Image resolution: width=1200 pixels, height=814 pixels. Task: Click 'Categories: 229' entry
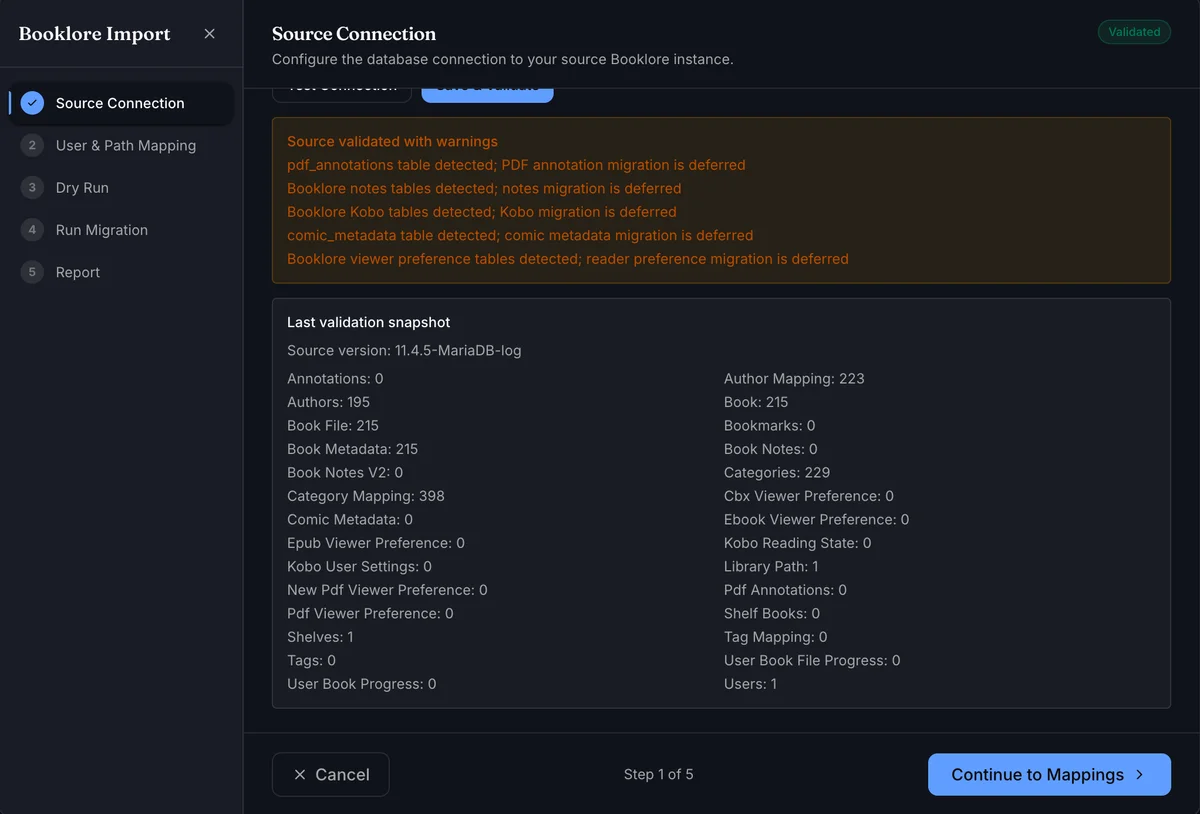click(777, 473)
